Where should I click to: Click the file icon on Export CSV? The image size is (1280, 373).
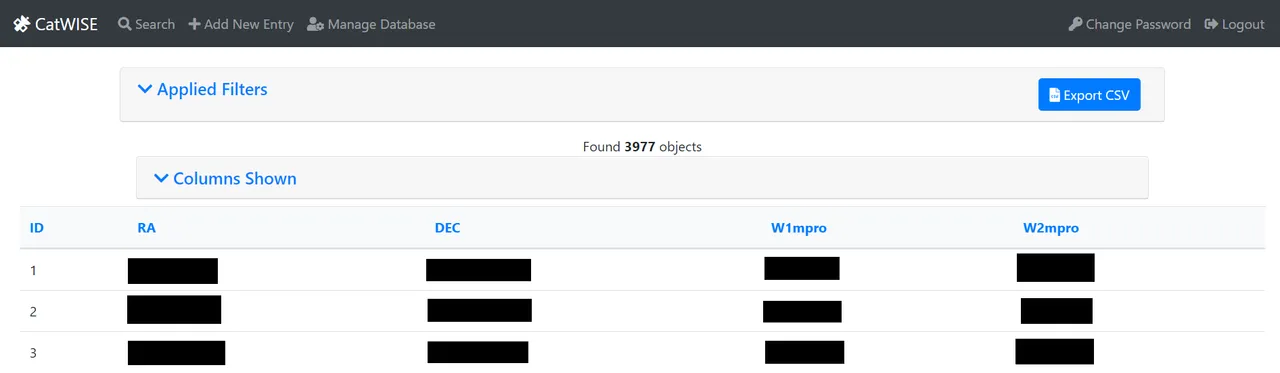tap(1053, 96)
